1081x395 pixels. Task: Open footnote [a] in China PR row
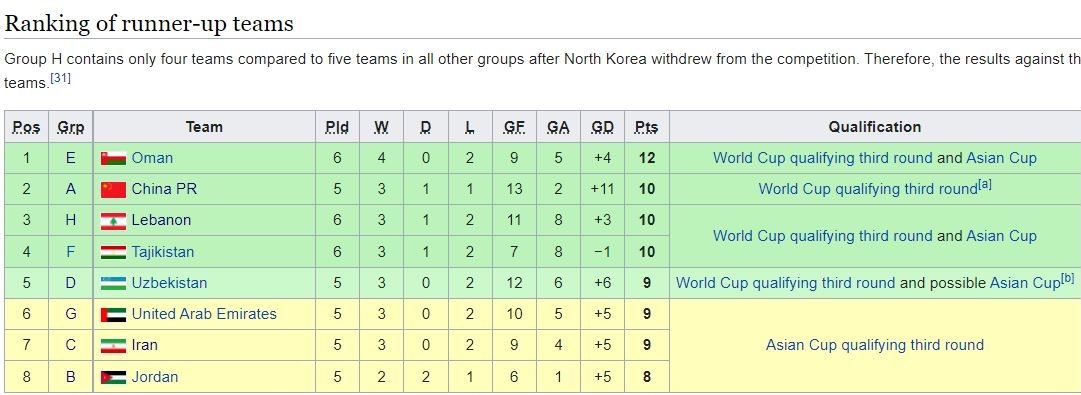[x=985, y=184]
